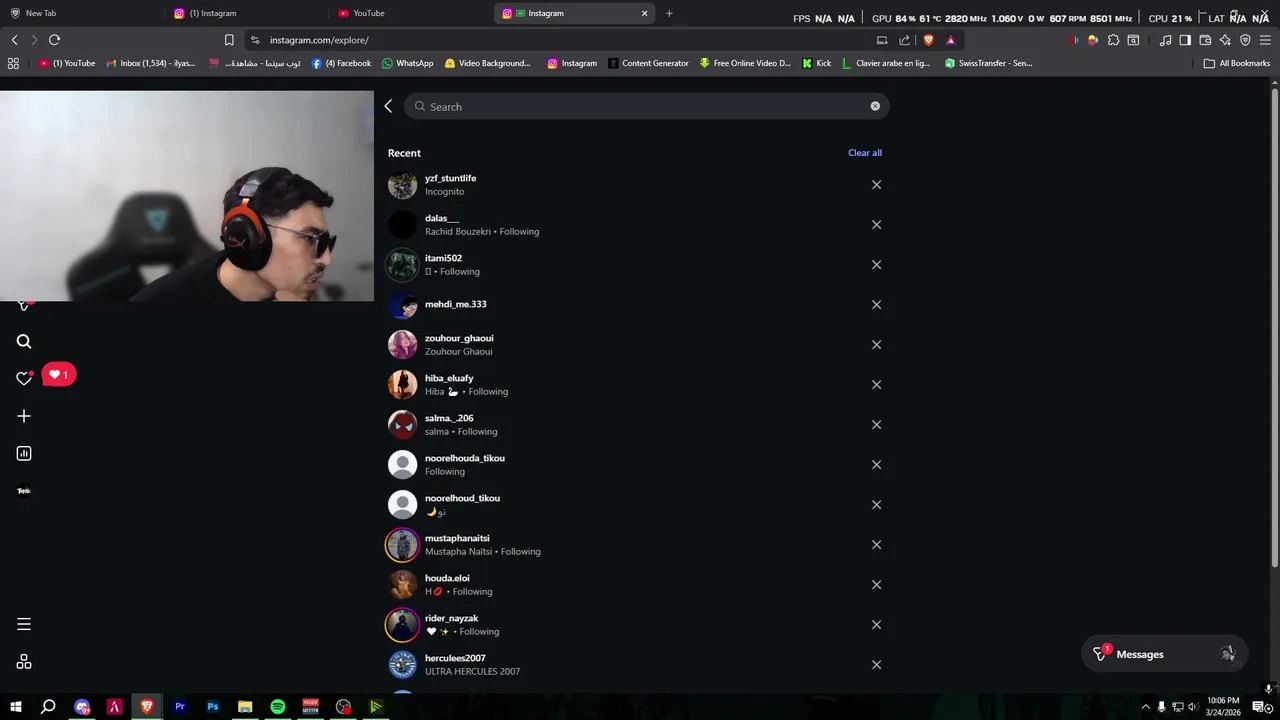Open the share page icon in address bar

click(x=905, y=40)
